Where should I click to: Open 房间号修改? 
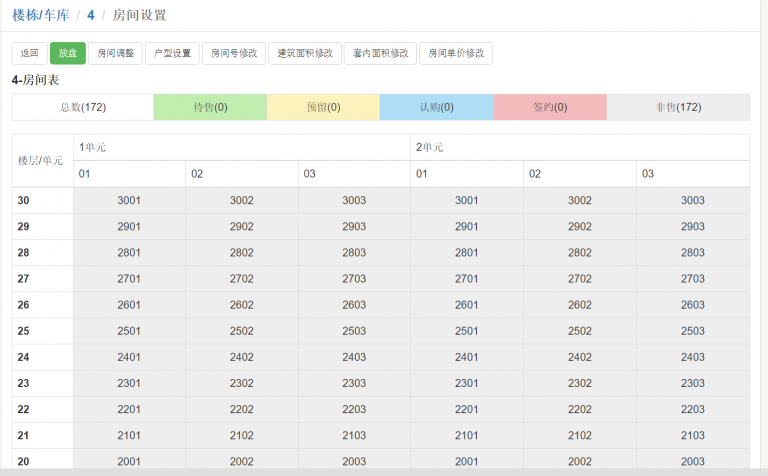tap(233, 54)
